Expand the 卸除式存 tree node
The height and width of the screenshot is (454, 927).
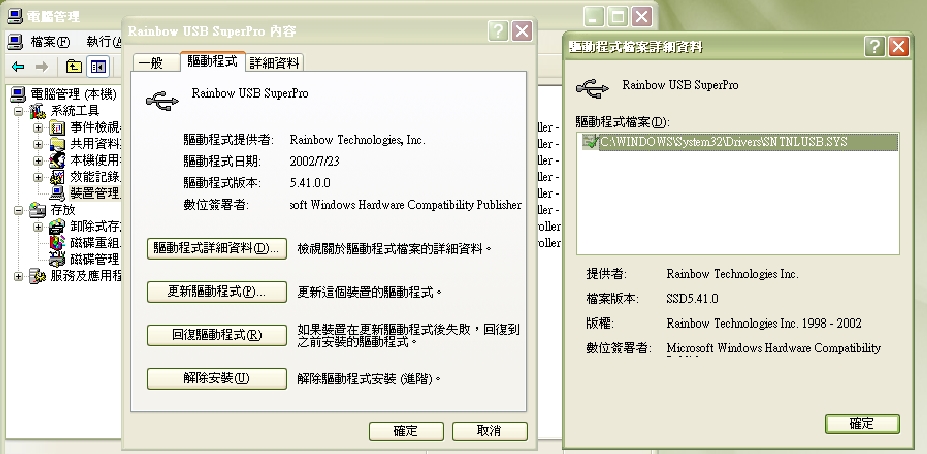coord(38,226)
